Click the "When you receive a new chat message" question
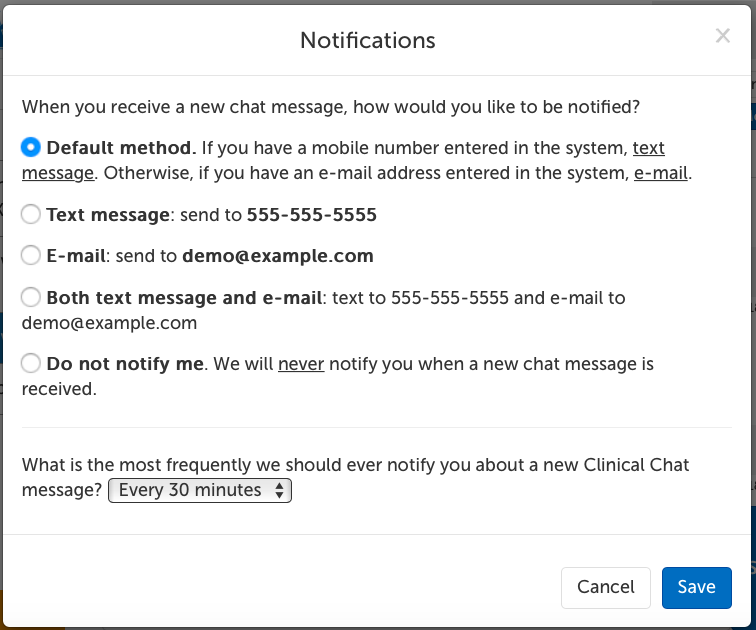The width and height of the screenshot is (756, 630). click(330, 106)
